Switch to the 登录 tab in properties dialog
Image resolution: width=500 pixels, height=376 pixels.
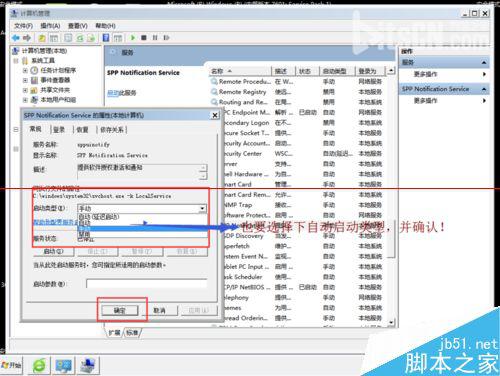point(59,130)
